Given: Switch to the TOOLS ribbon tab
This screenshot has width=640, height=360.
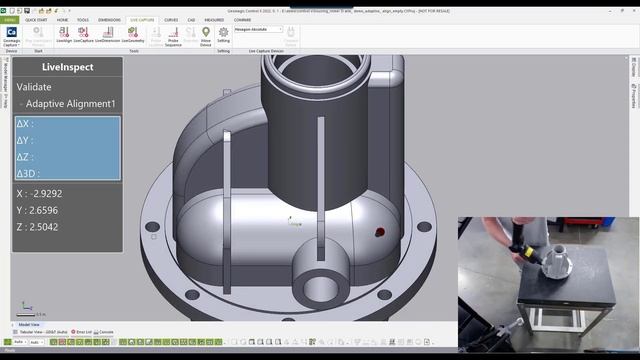Looking at the screenshot, I should [x=82, y=20].
